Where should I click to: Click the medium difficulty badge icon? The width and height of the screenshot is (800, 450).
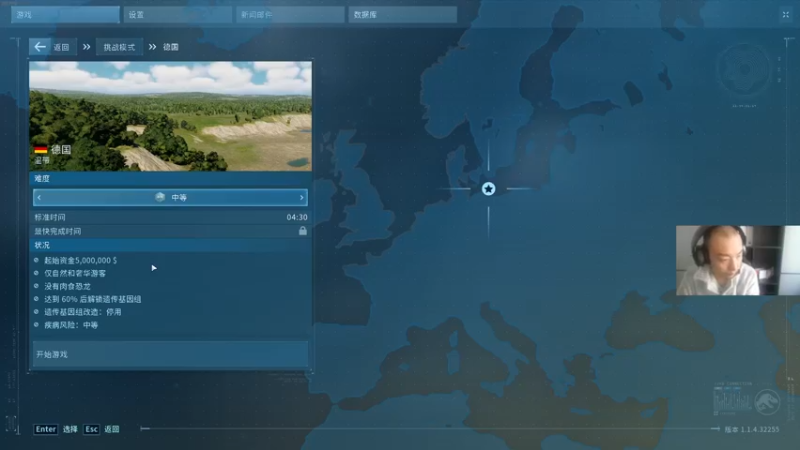pyautogui.click(x=160, y=197)
